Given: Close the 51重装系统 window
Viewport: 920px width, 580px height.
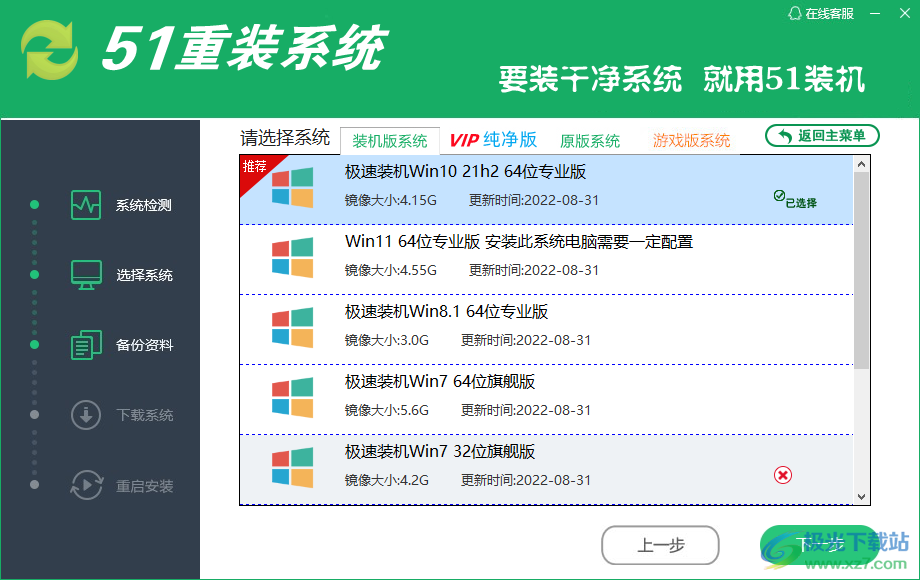Looking at the screenshot, I should pyautogui.click(x=905, y=13).
